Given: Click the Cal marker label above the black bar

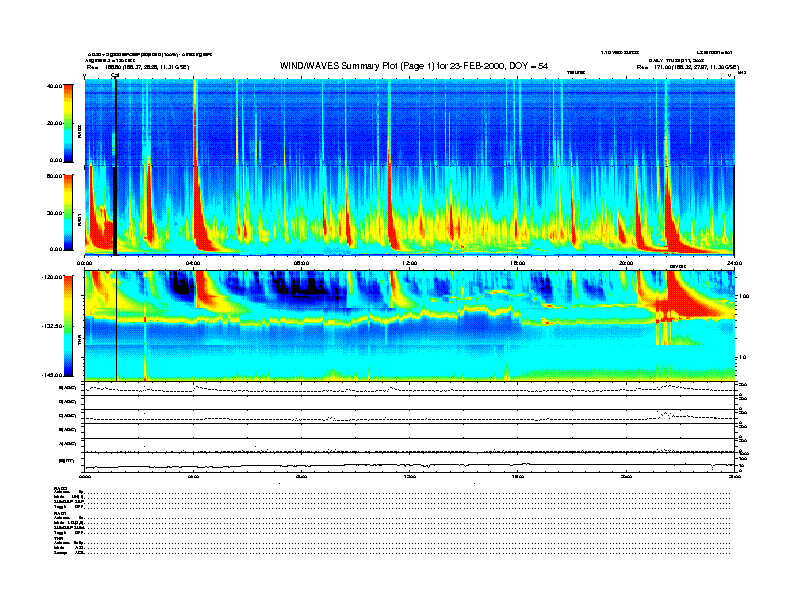Looking at the screenshot, I should click(x=115, y=76).
